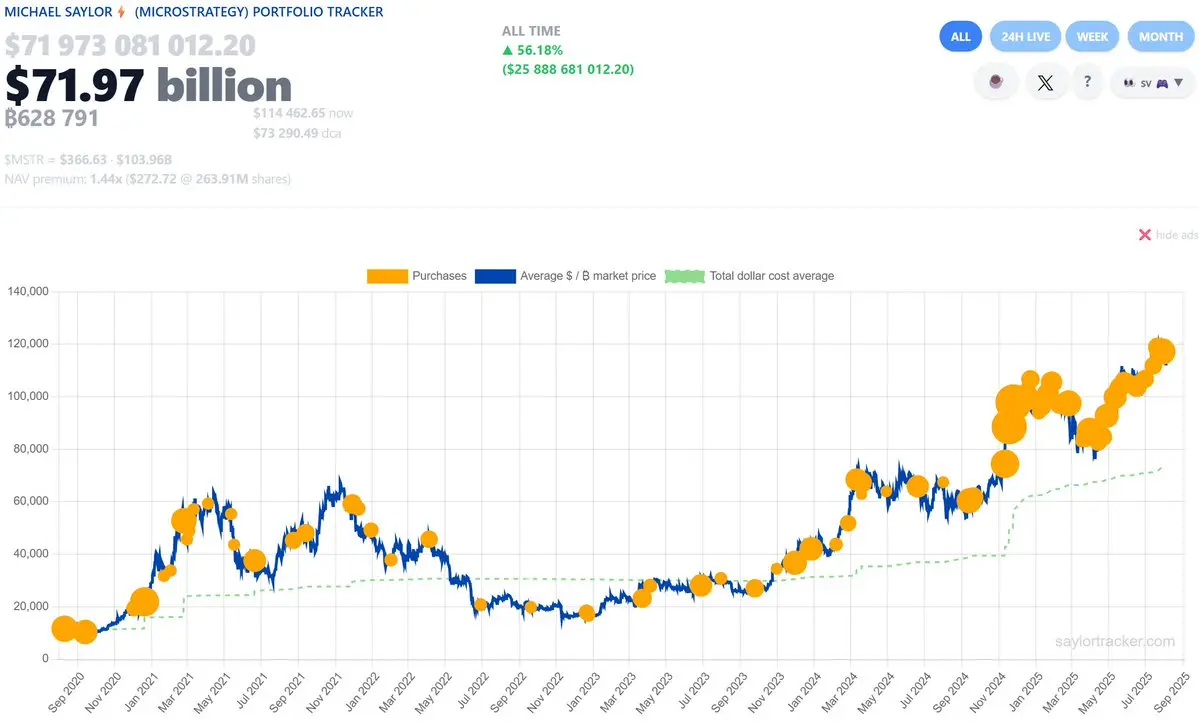Click the orange Purchases color swatch
This screenshot has height=725, width=1199.
(387, 276)
